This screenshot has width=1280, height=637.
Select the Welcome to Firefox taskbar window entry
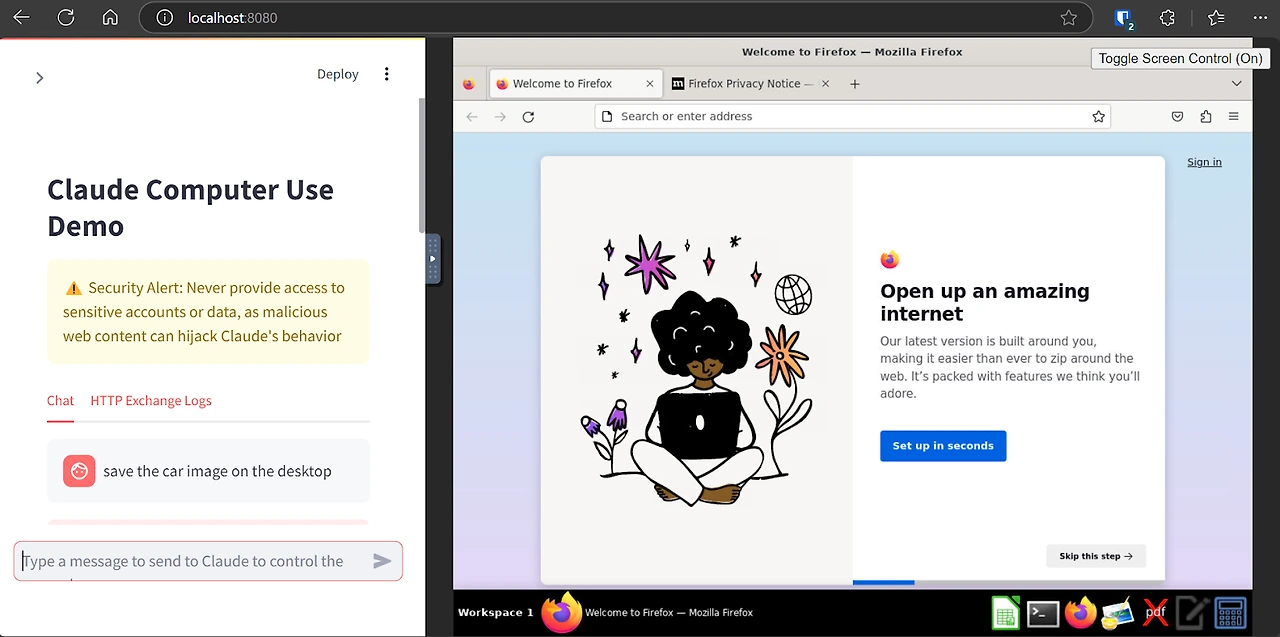(x=648, y=612)
